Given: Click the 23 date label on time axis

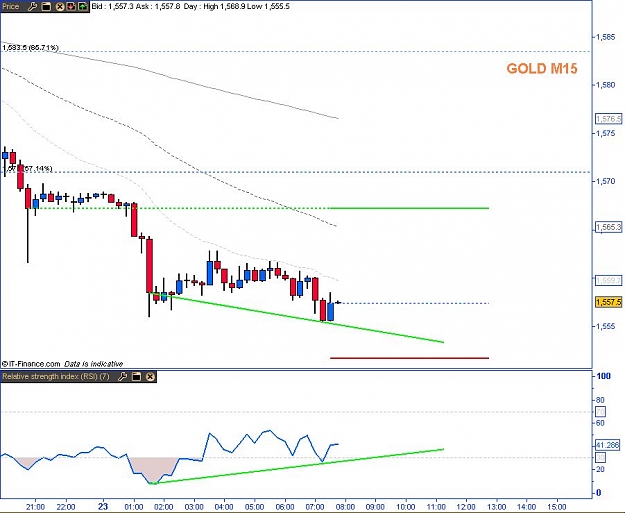Looking at the screenshot, I should point(103,506).
